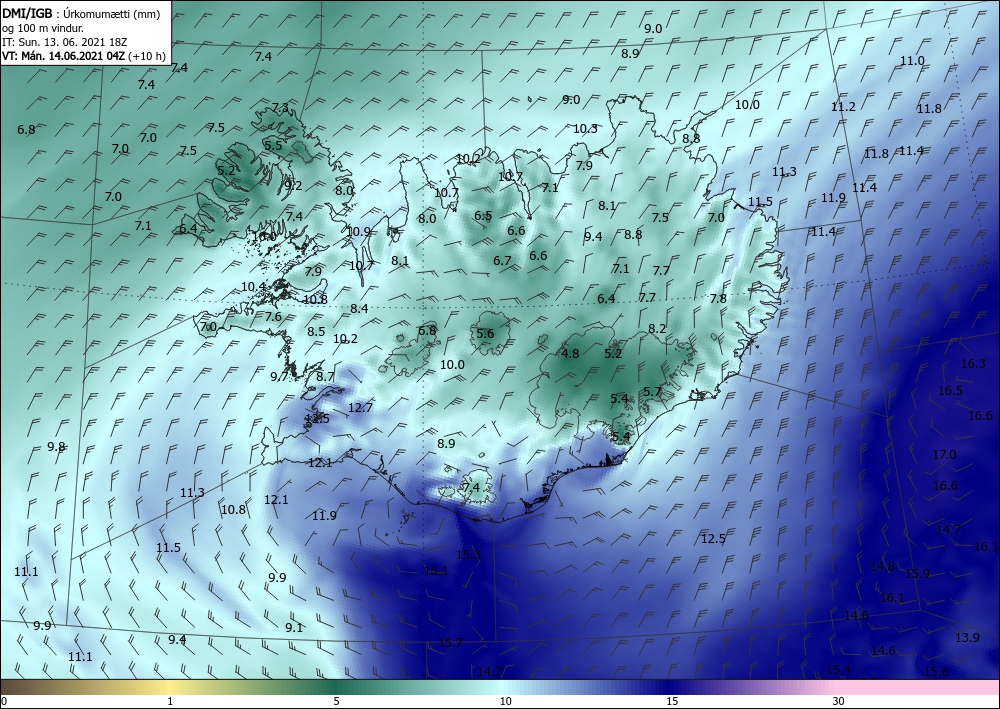The image size is (1000, 709).
Task: Click the 16.5 value on the right side
Action: (x=950, y=391)
